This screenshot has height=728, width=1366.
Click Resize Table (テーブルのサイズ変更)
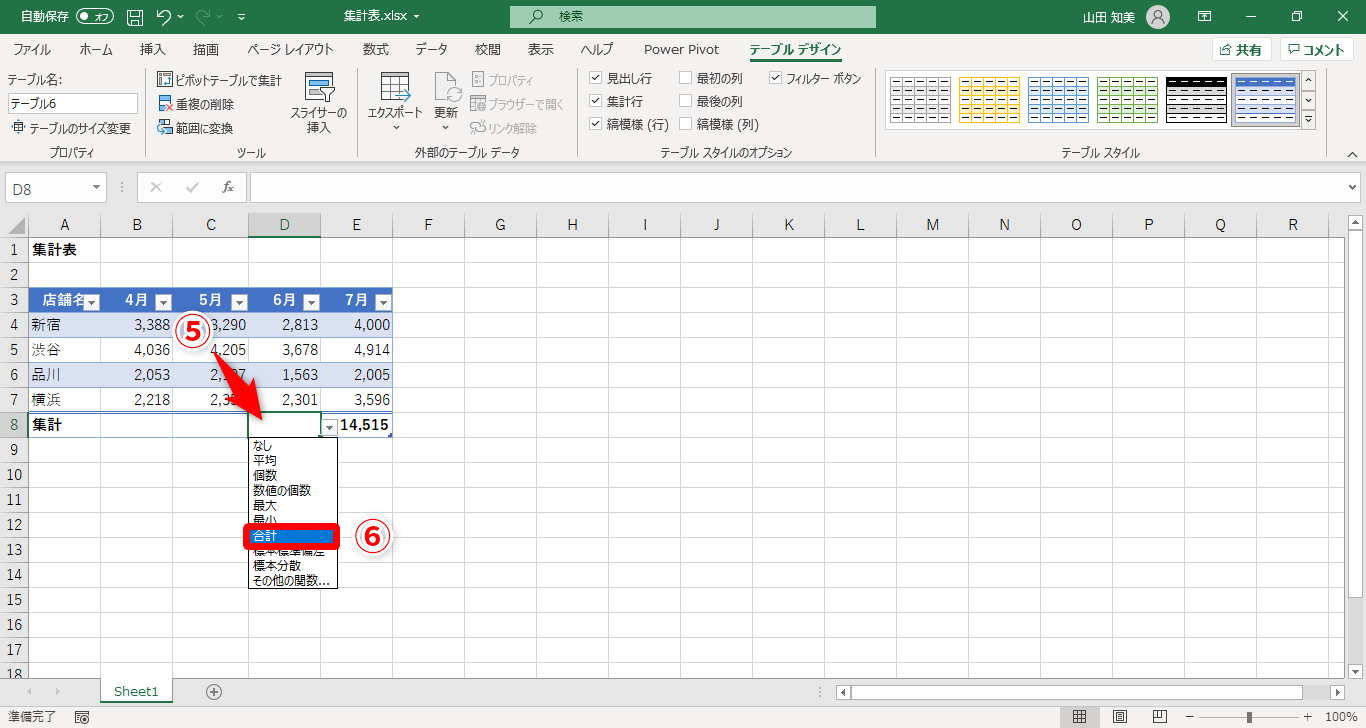pyautogui.click(x=70, y=128)
